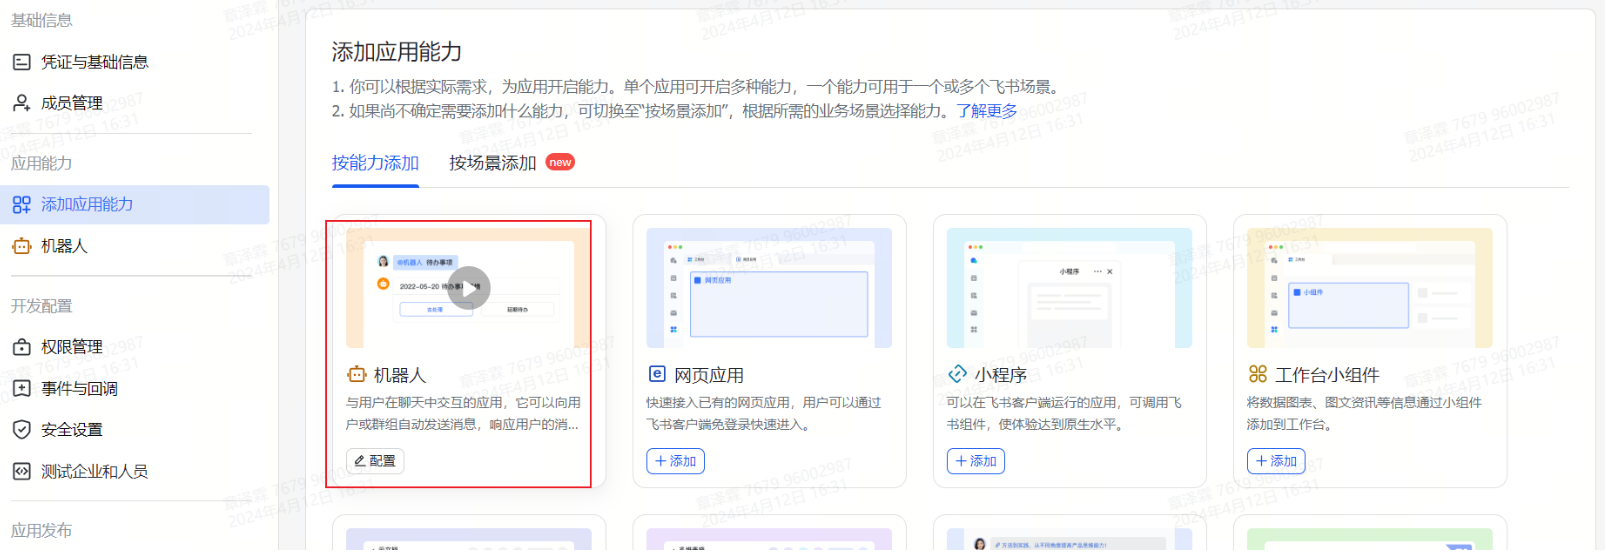Viewport: 1606px width, 554px height.
Task: Open 事件与回调 in the sidebar
Action: [79, 389]
